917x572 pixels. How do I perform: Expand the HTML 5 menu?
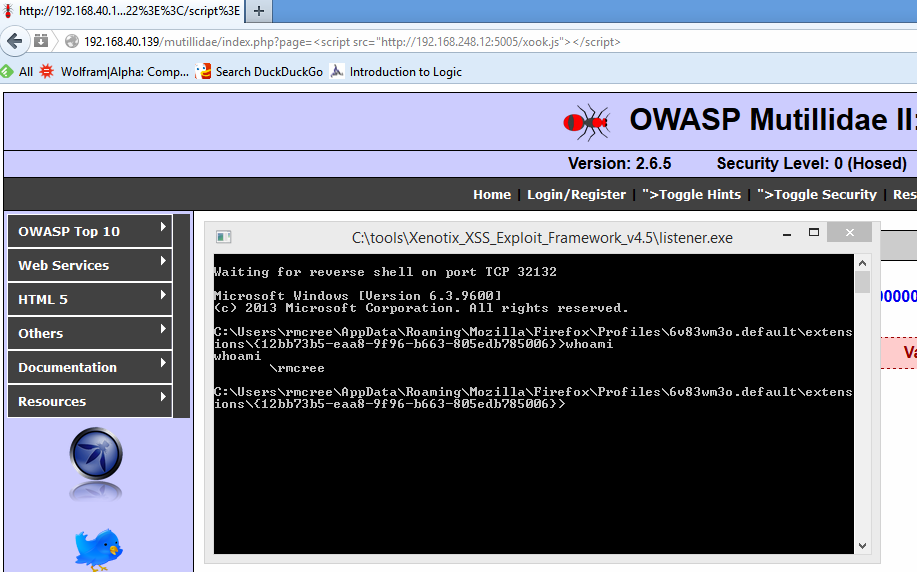(x=90, y=299)
